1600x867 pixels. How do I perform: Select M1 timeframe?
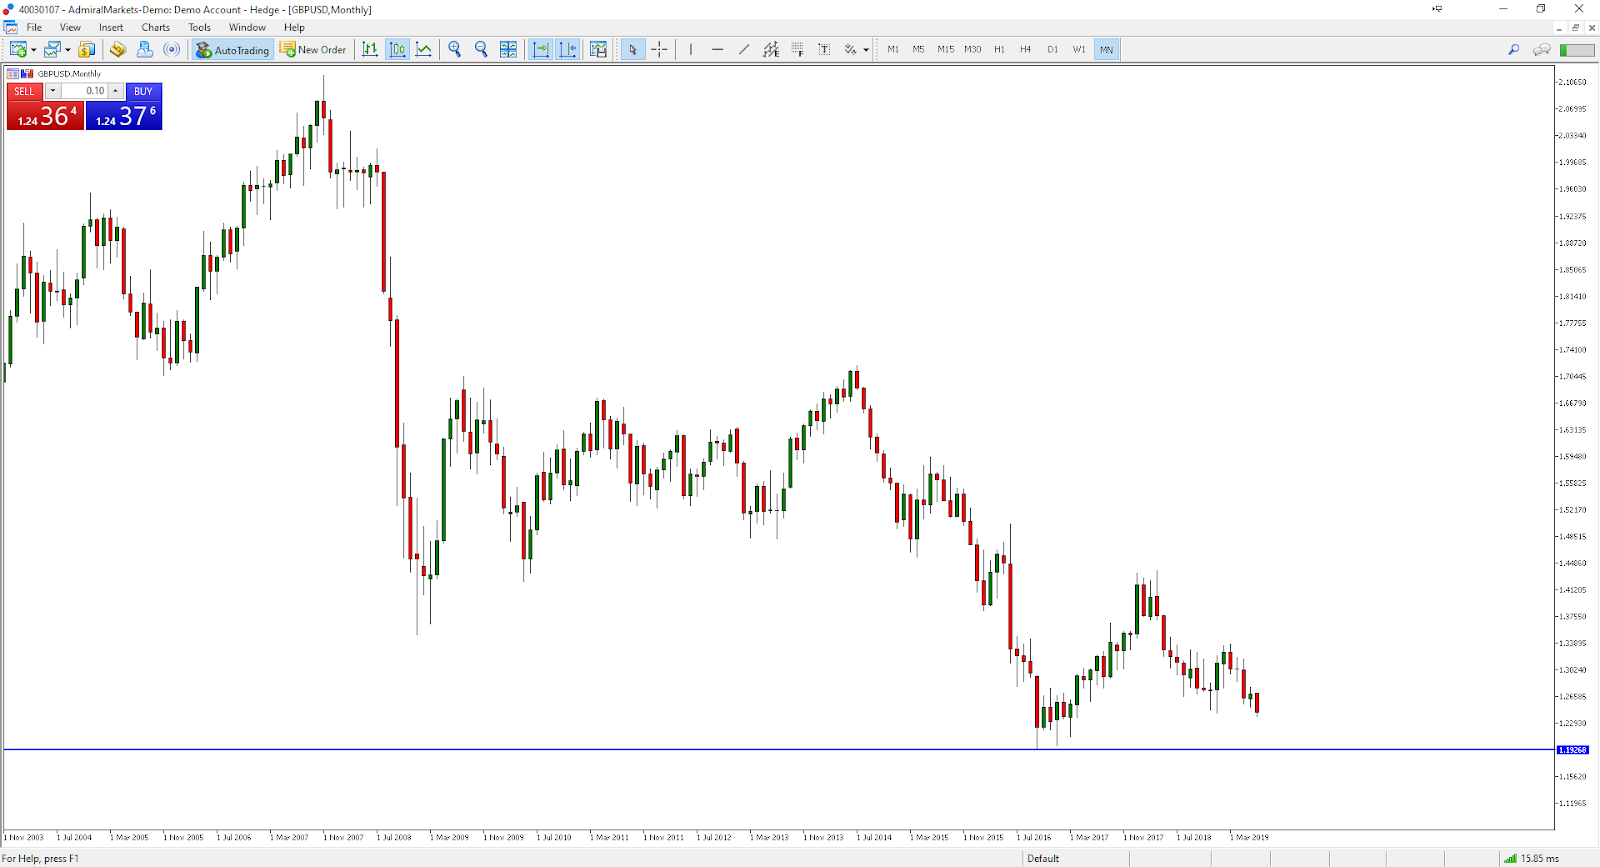pyautogui.click(x=893, y=49)
